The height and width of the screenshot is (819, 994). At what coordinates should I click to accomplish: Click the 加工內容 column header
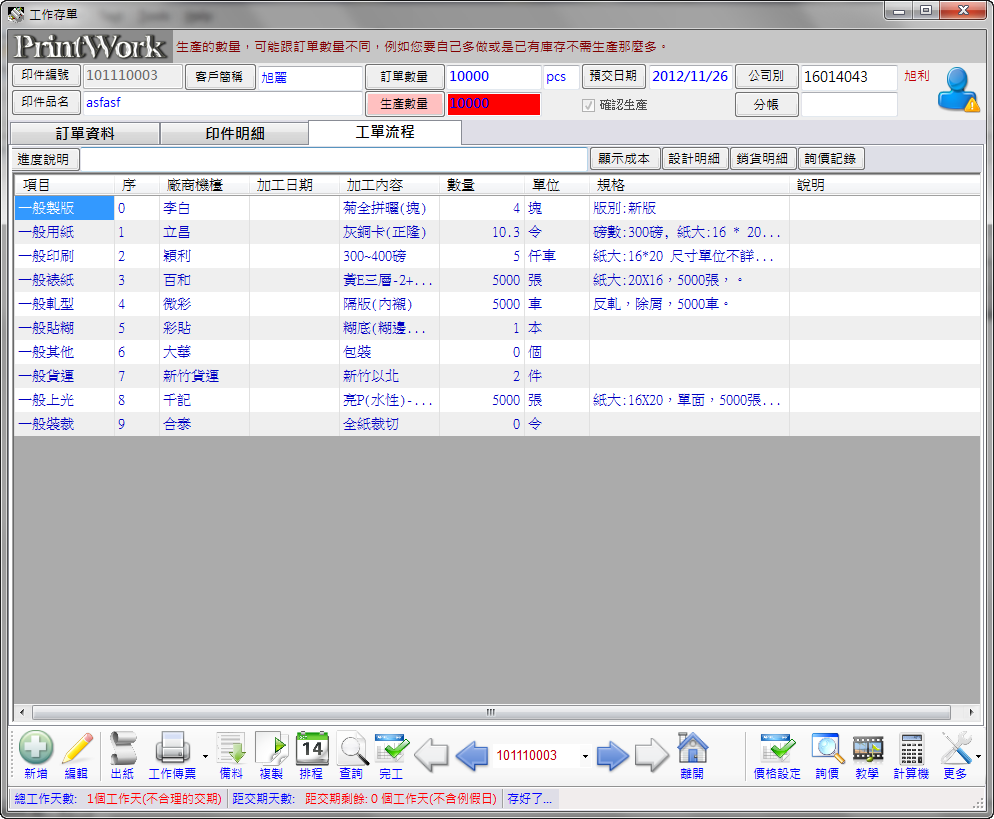click(389, 185)
